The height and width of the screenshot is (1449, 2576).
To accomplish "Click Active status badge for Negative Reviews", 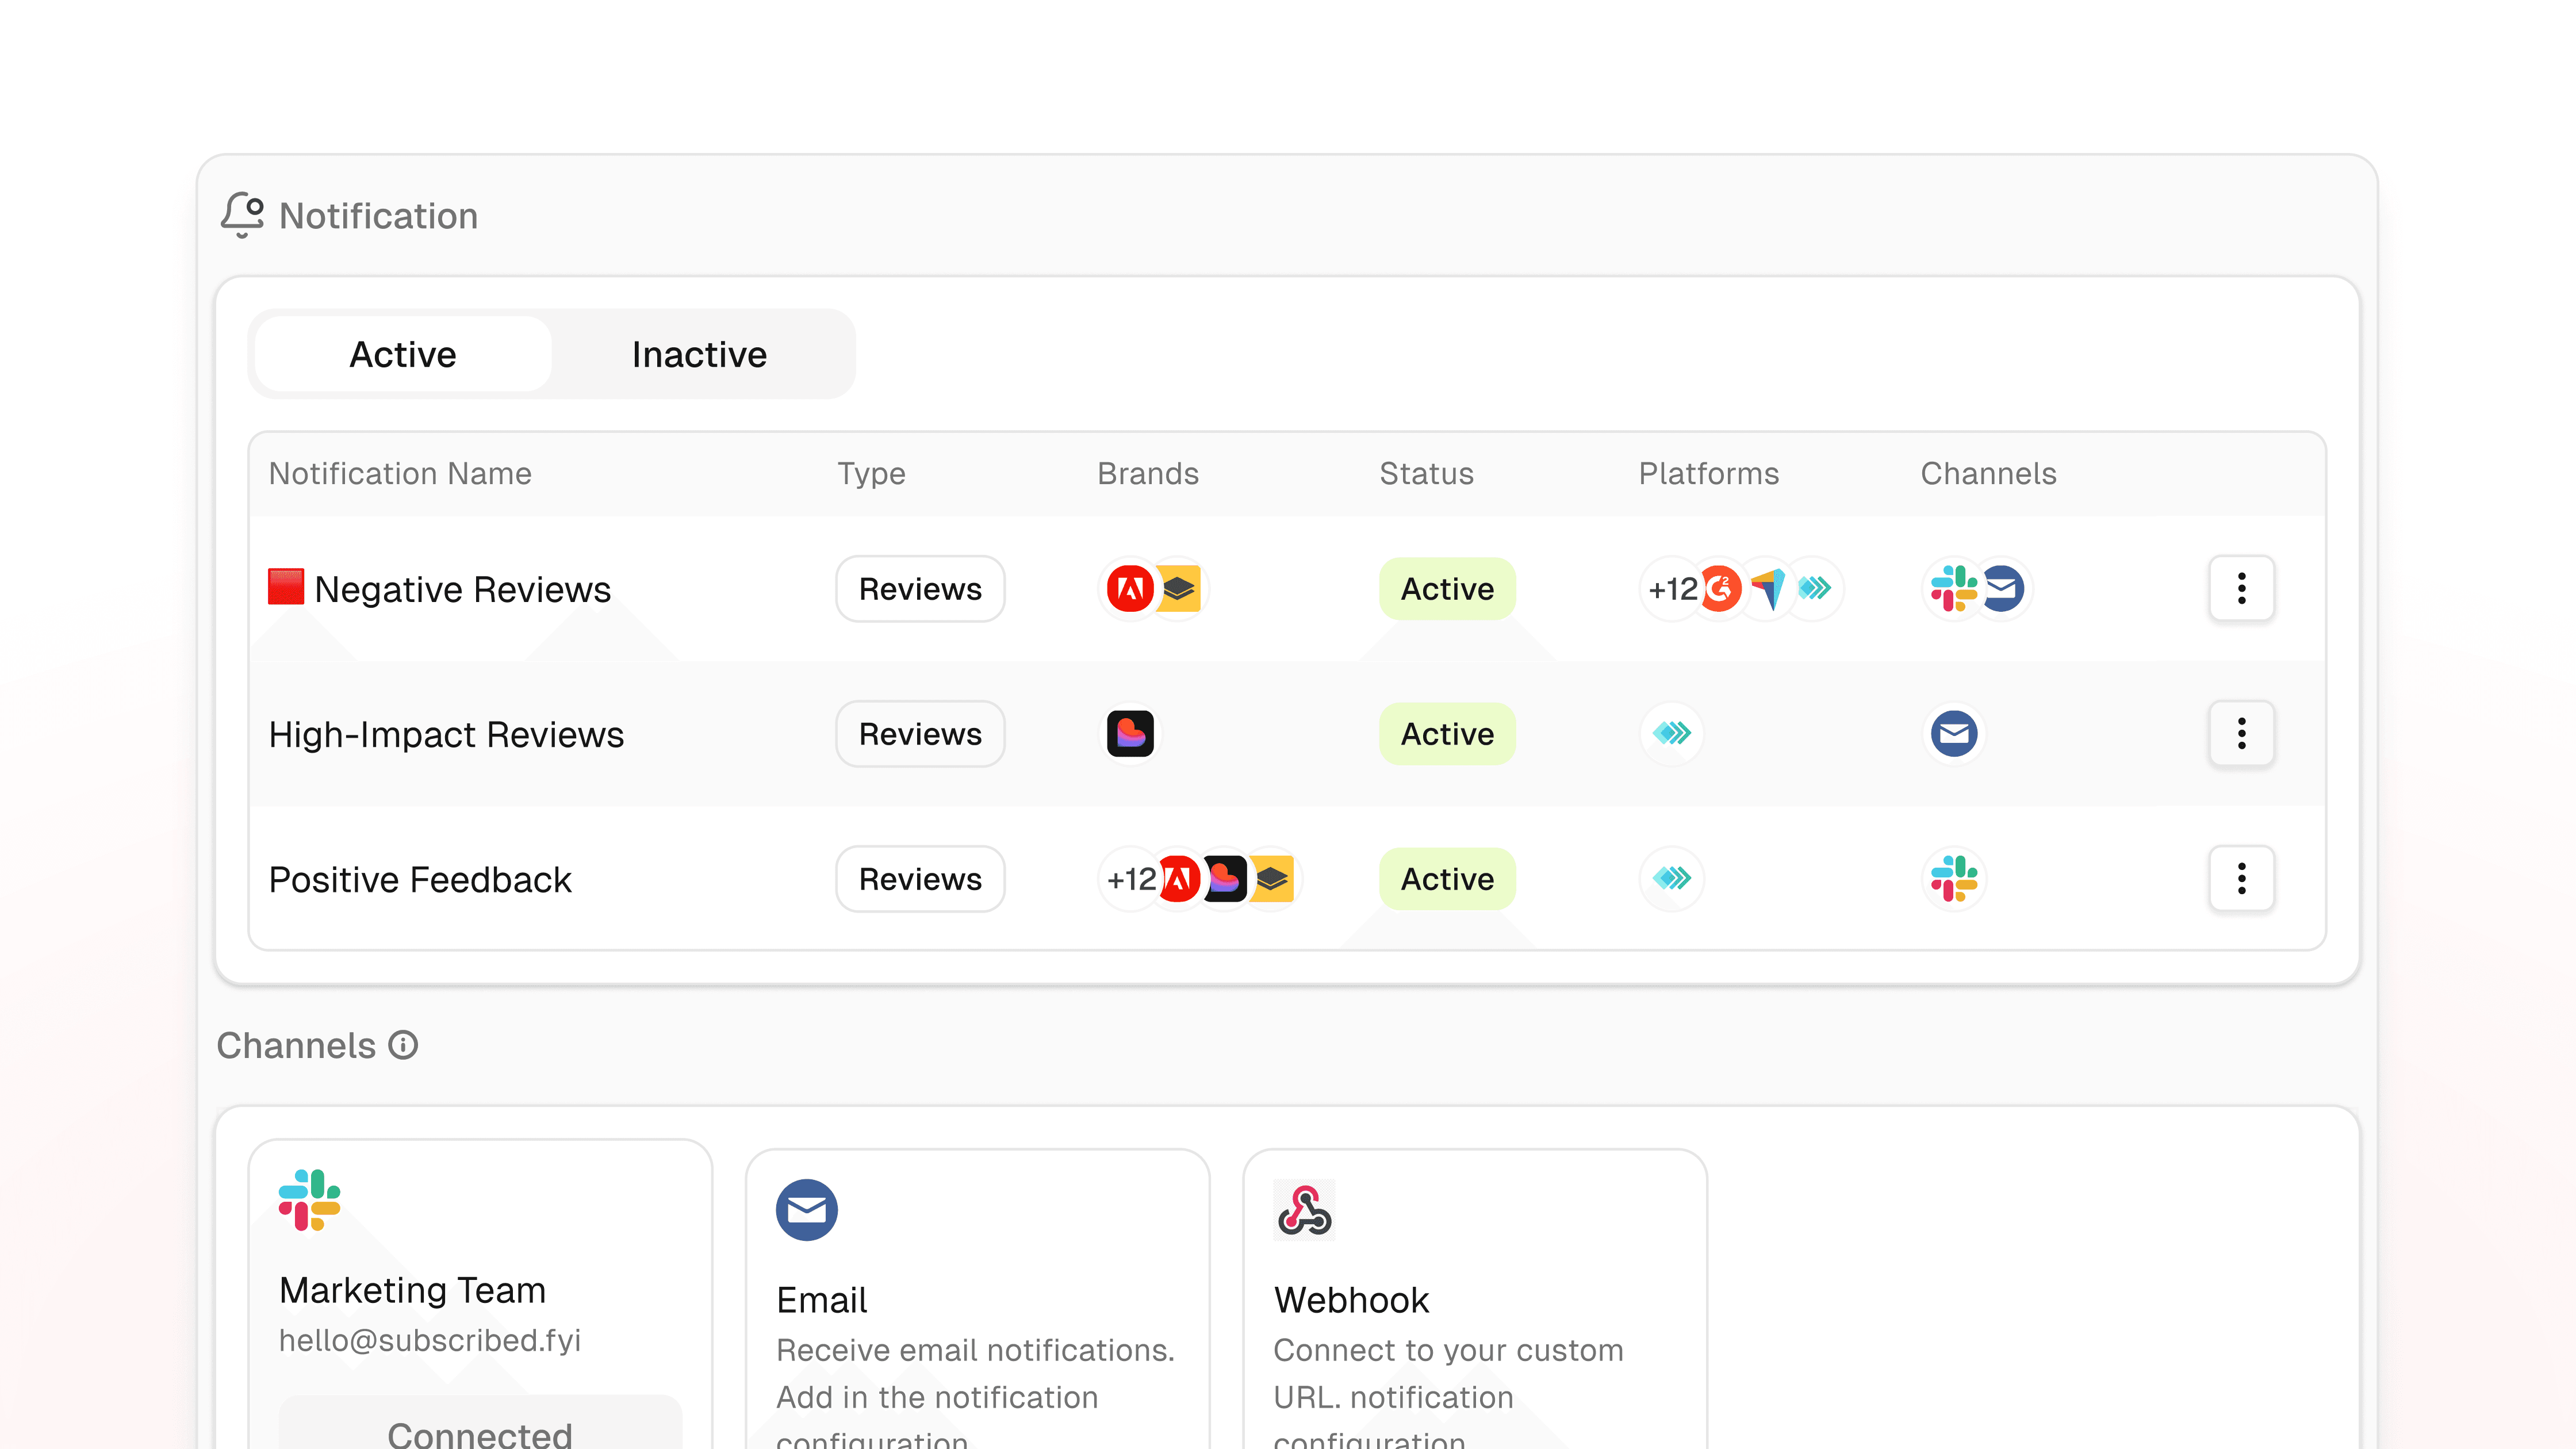I will click(1446, 588).
